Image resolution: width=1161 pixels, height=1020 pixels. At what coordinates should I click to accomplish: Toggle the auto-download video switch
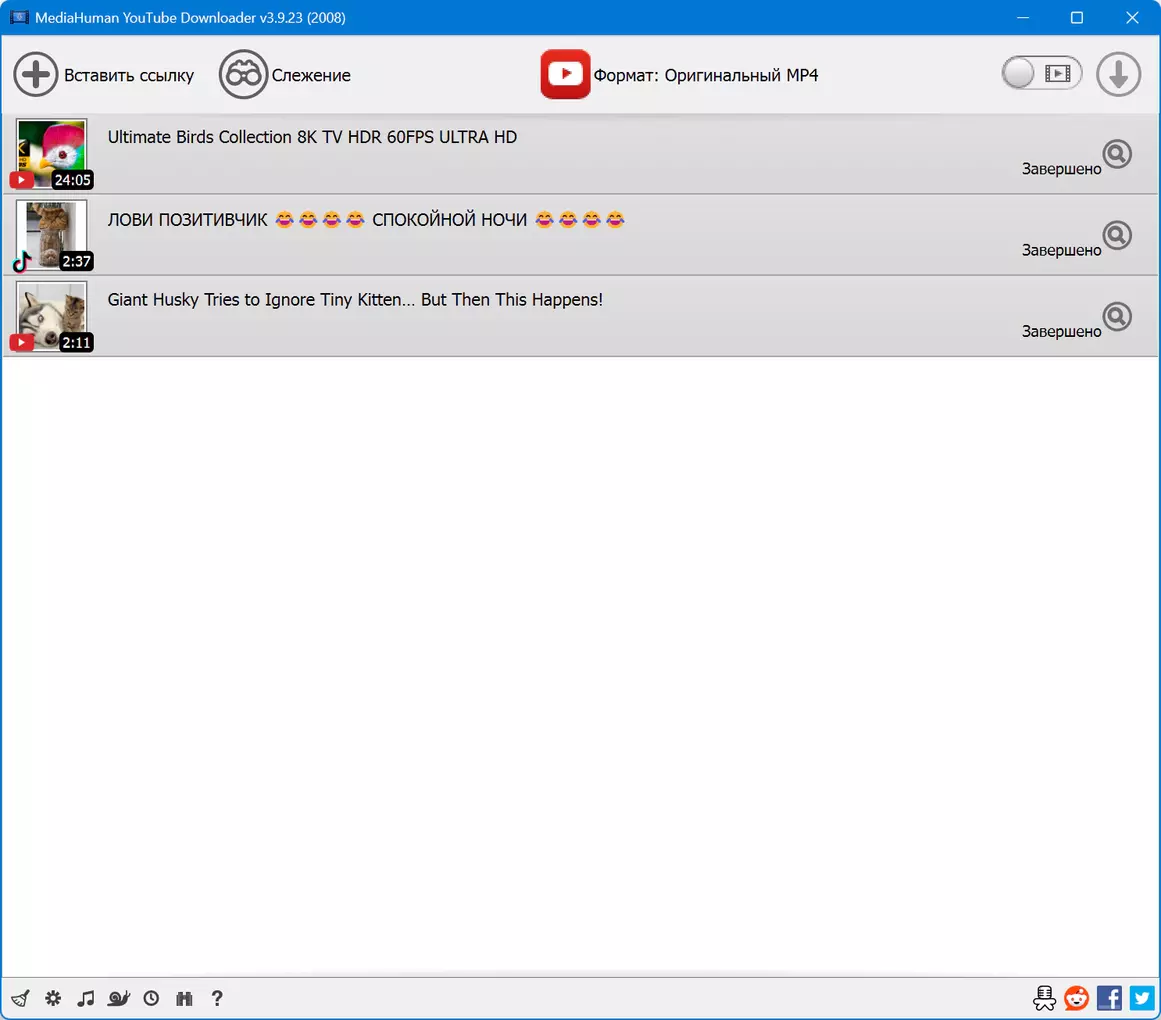(1041, 73)
